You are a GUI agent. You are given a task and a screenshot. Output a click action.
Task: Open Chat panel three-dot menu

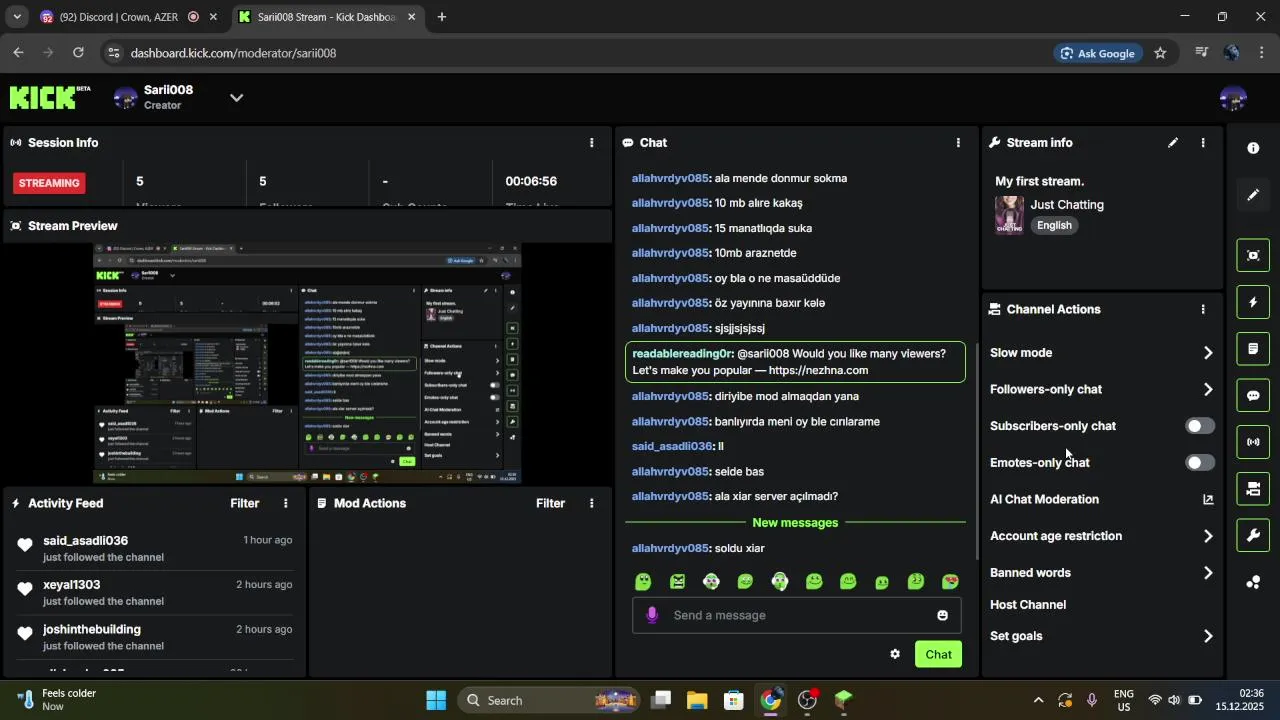958,143
